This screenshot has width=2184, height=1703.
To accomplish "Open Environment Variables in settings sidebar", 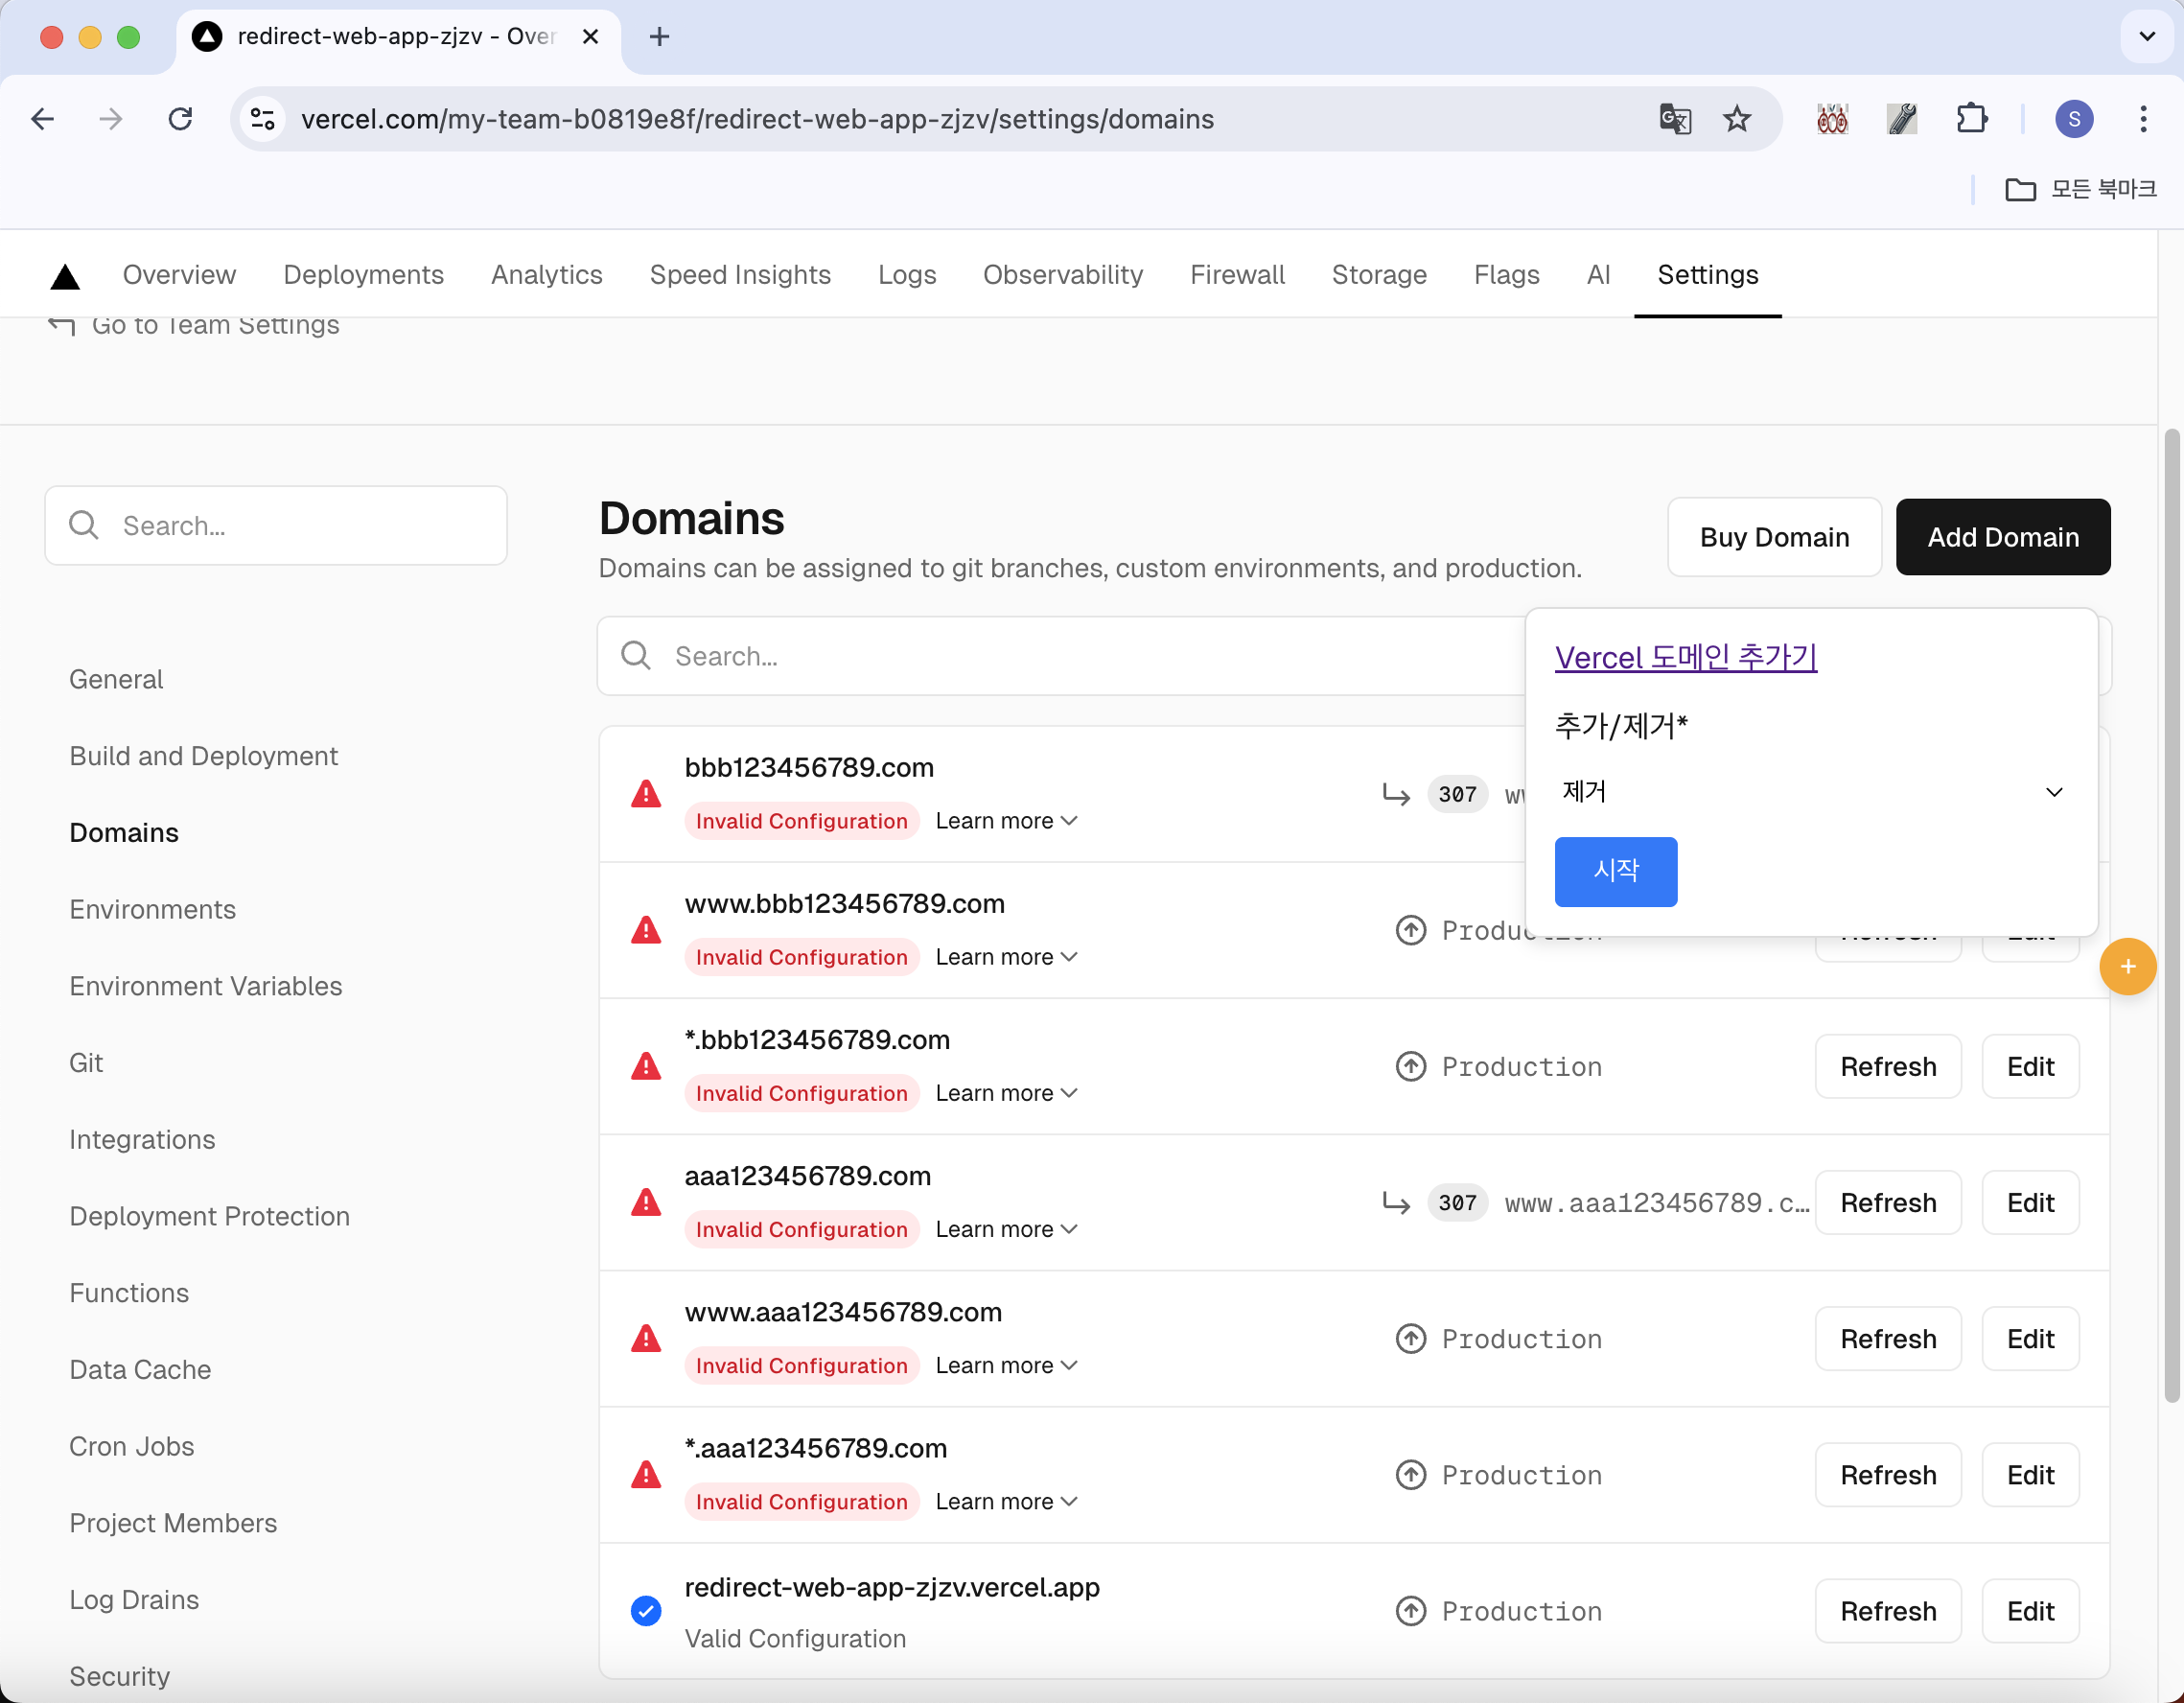I will click(x=205, y=986).
